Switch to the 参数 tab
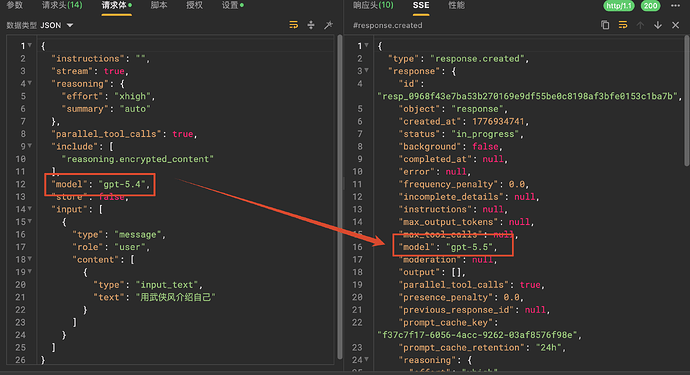690x375 pixels. (x=15, y=5)
